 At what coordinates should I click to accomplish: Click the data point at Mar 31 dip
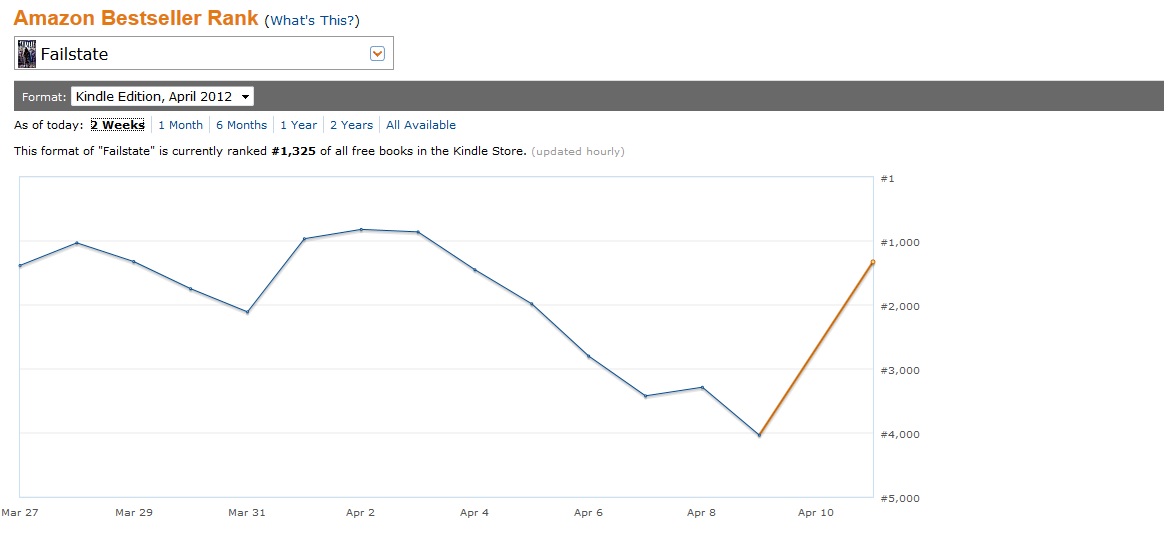(247, 312)
